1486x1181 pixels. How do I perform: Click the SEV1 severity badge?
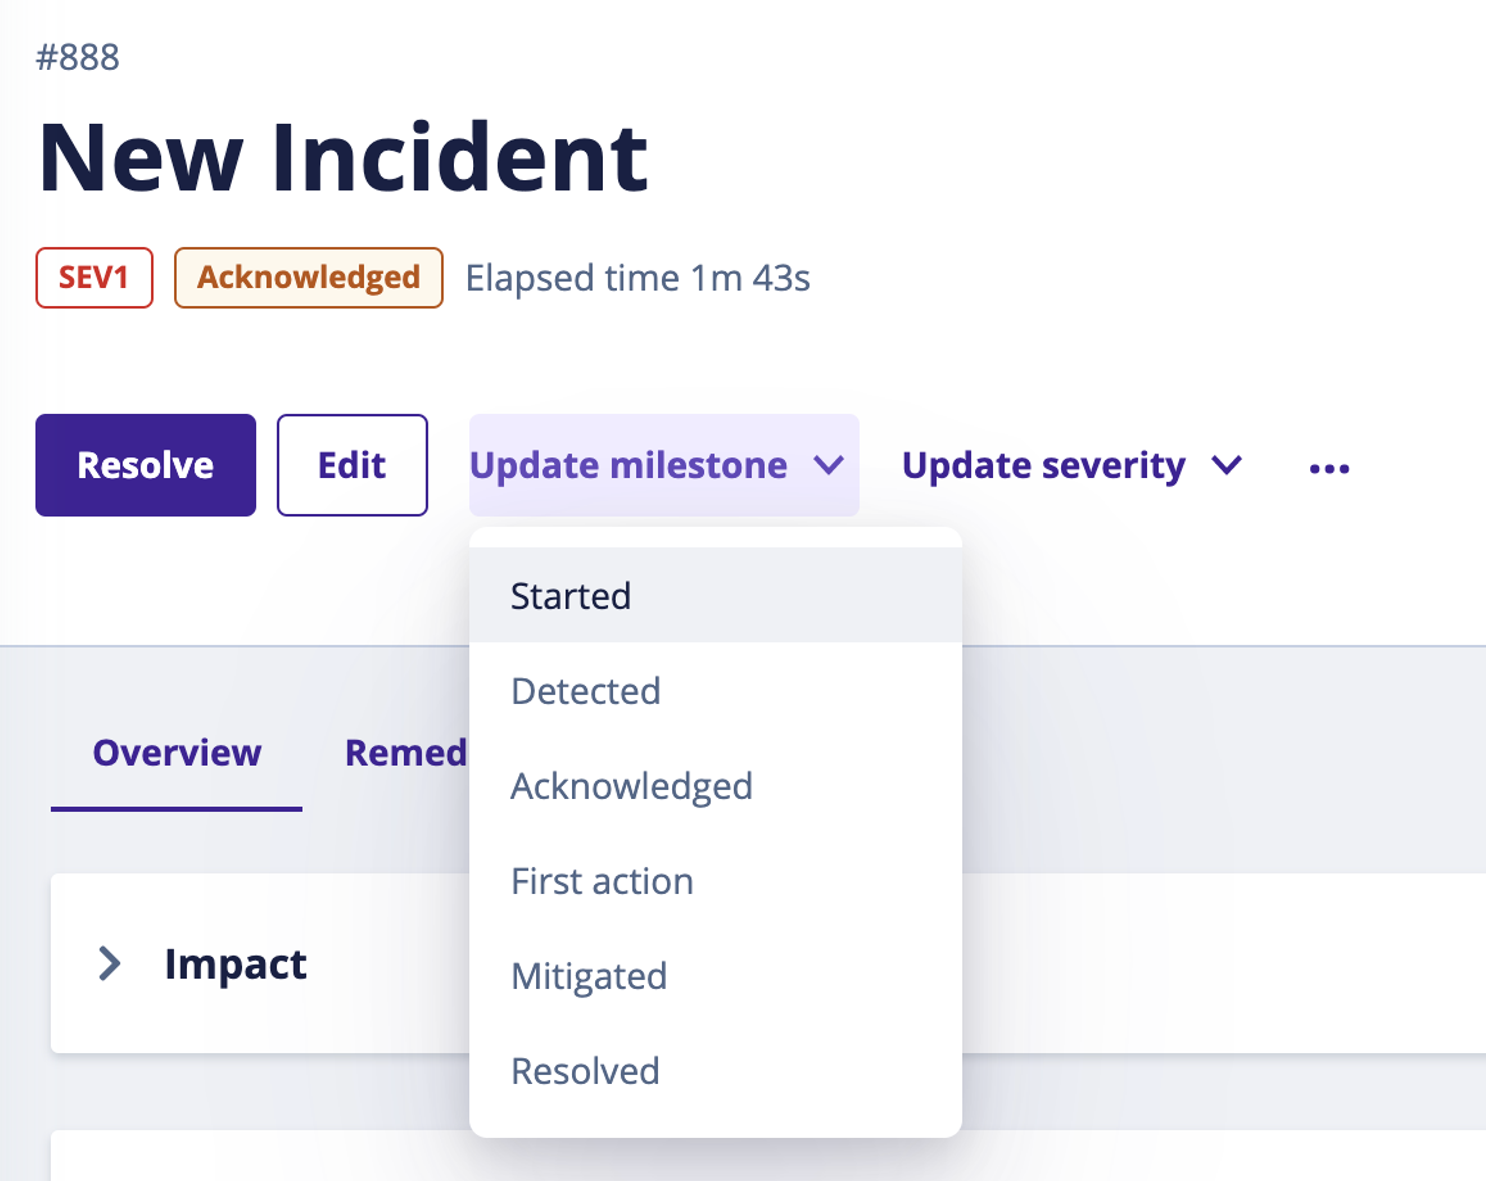(x=94, y=277)
